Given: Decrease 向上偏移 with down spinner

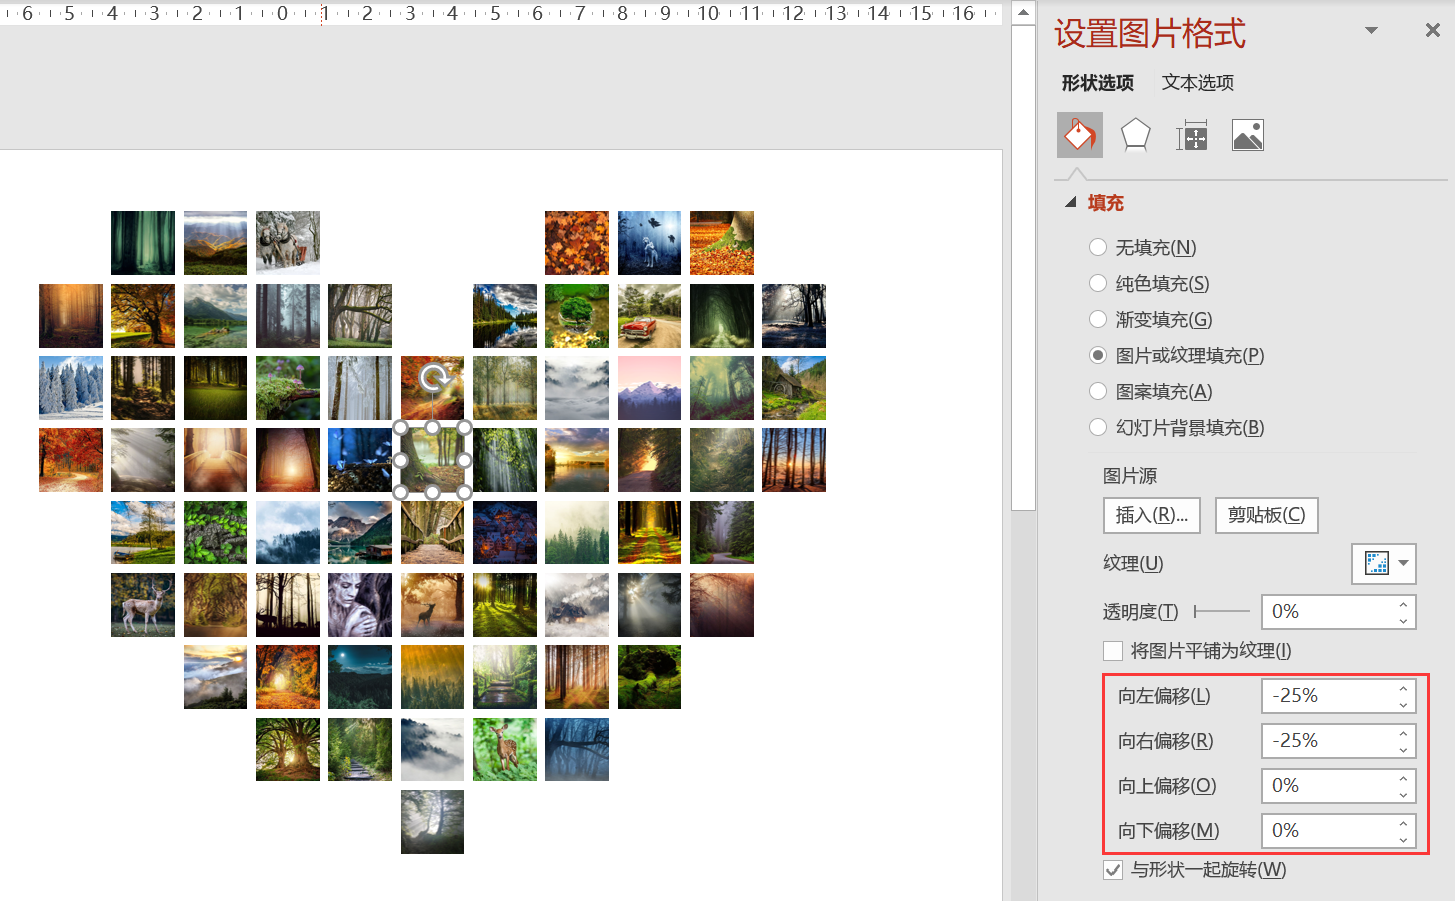Looking at the screenshot, I should click(x=1403, y=794).
